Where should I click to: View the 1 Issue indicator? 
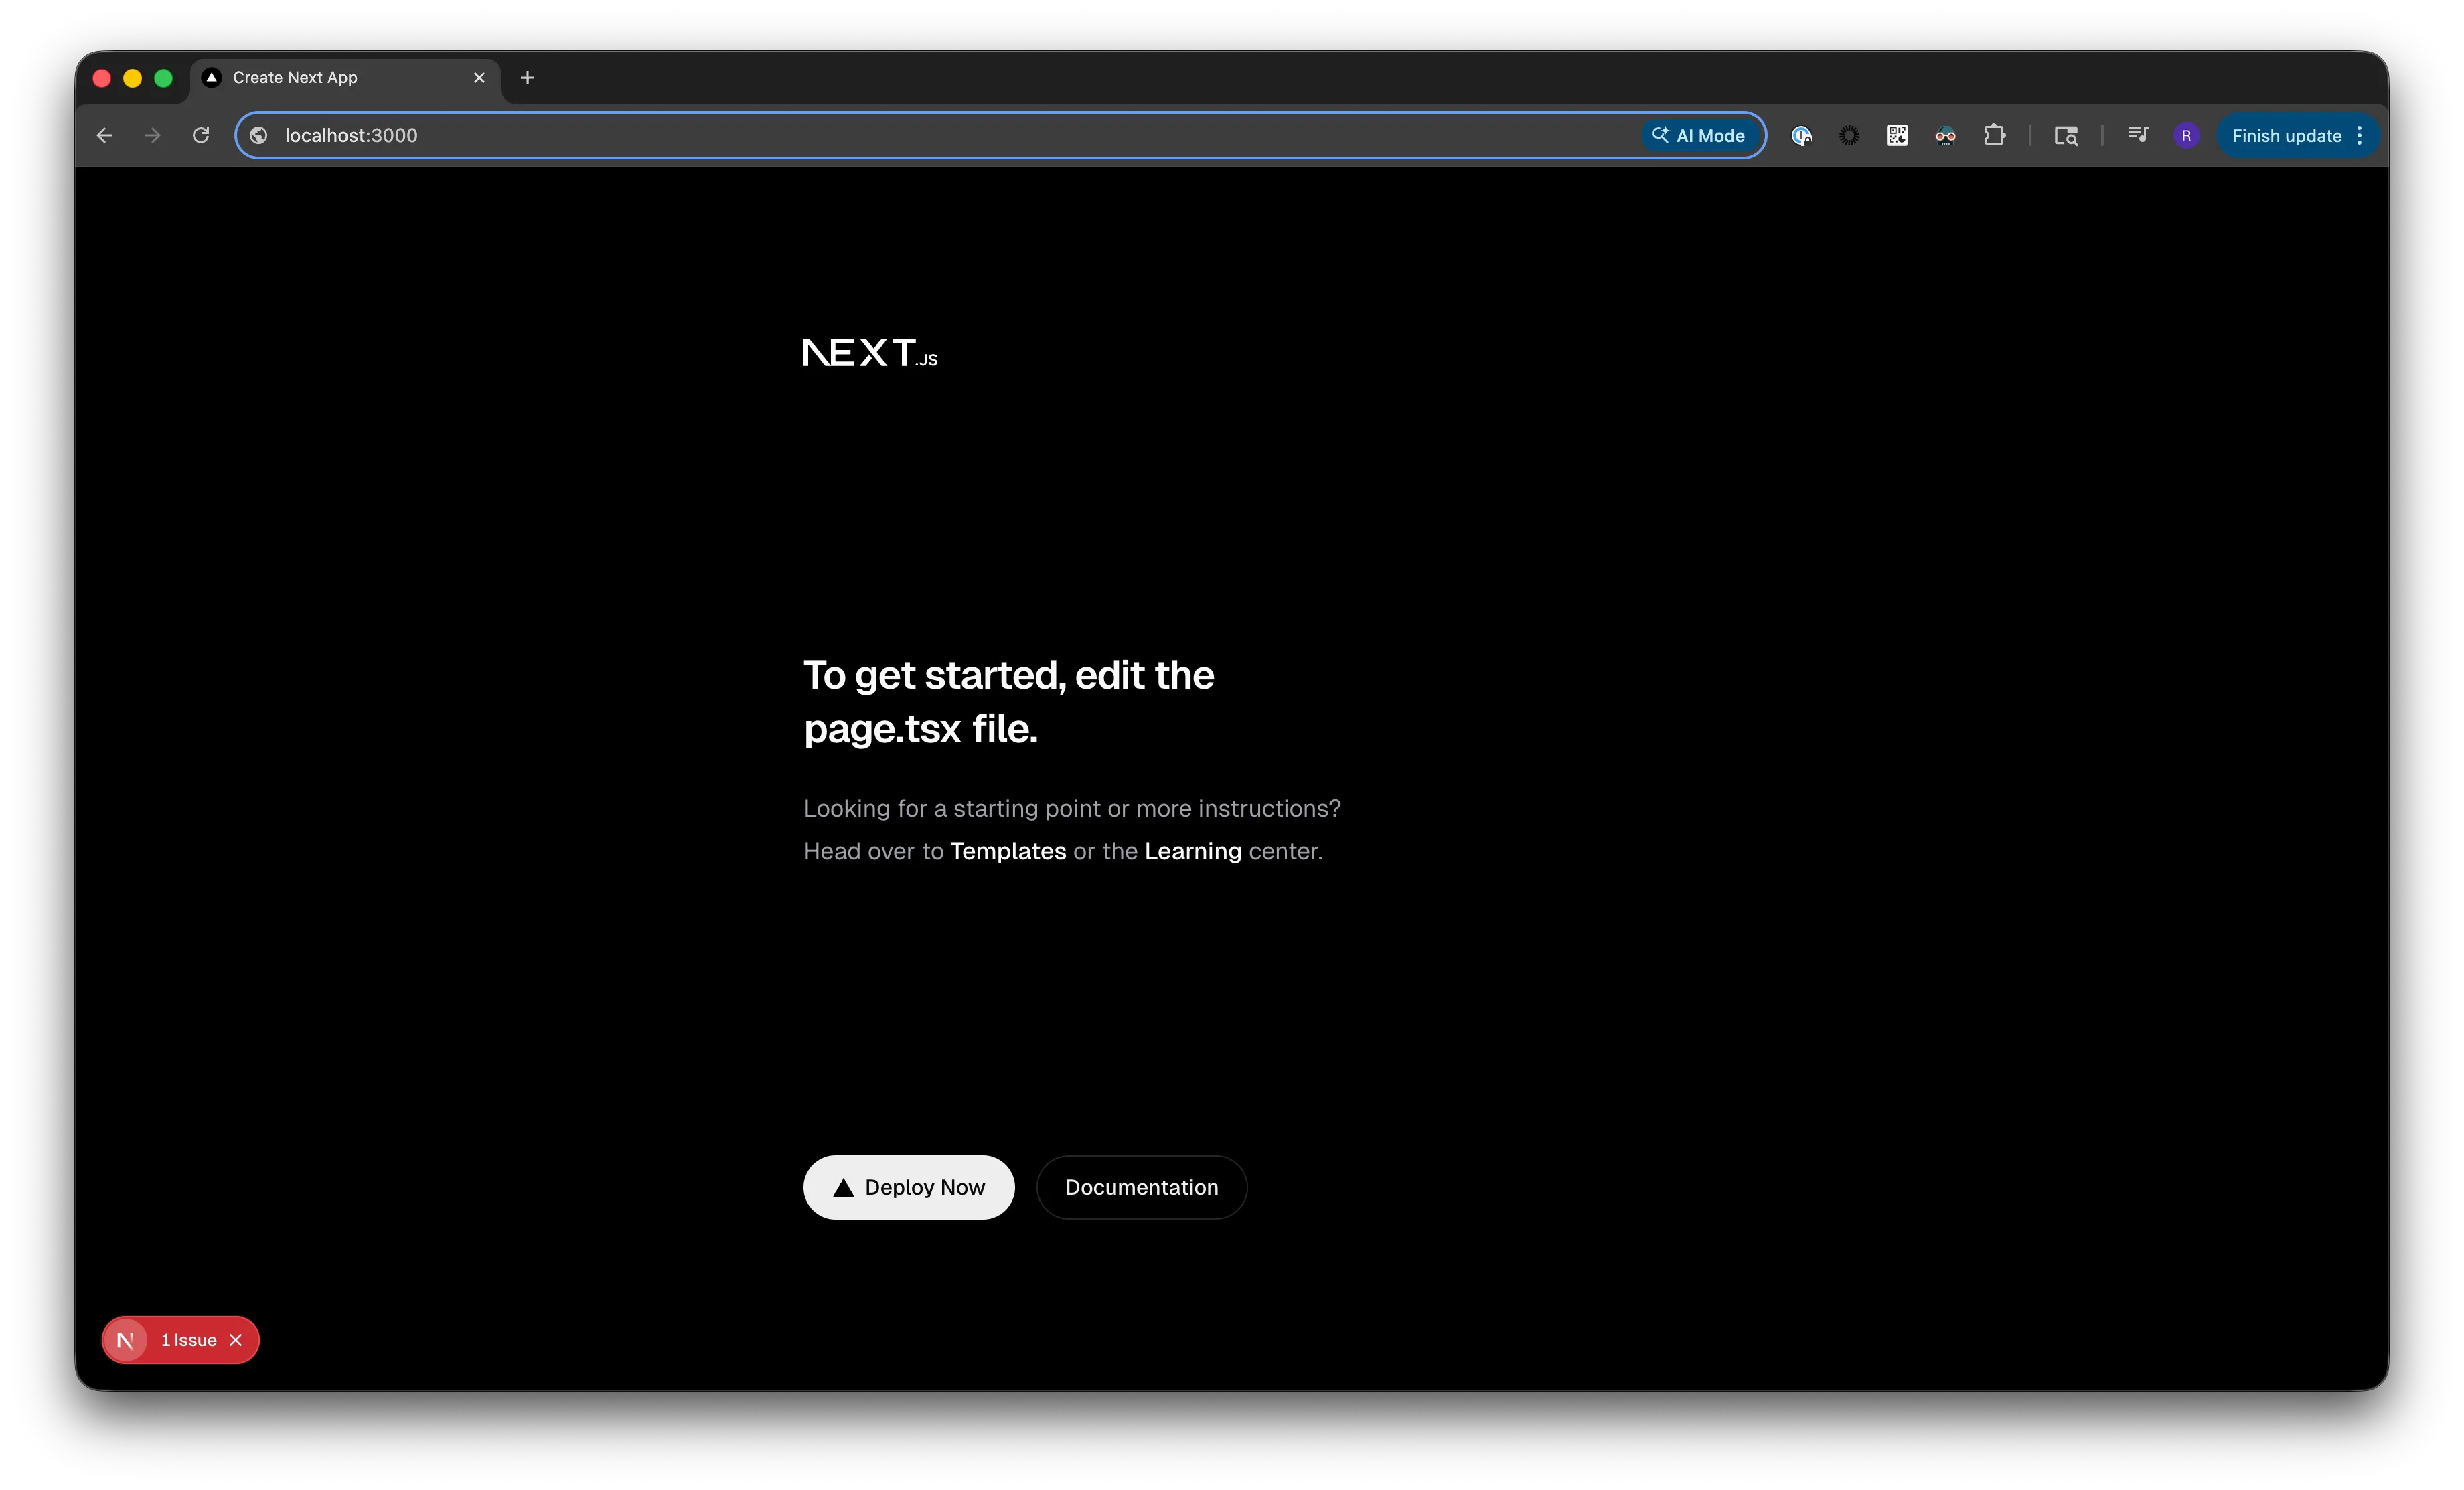coord(188,1340)
